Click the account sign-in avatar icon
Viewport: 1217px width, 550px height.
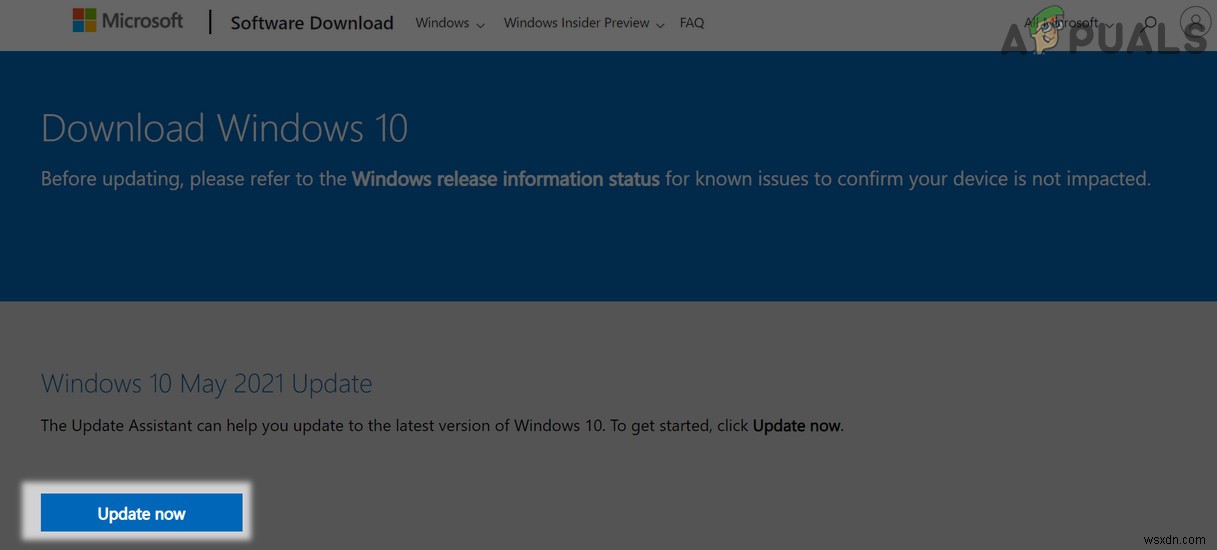1194,22
